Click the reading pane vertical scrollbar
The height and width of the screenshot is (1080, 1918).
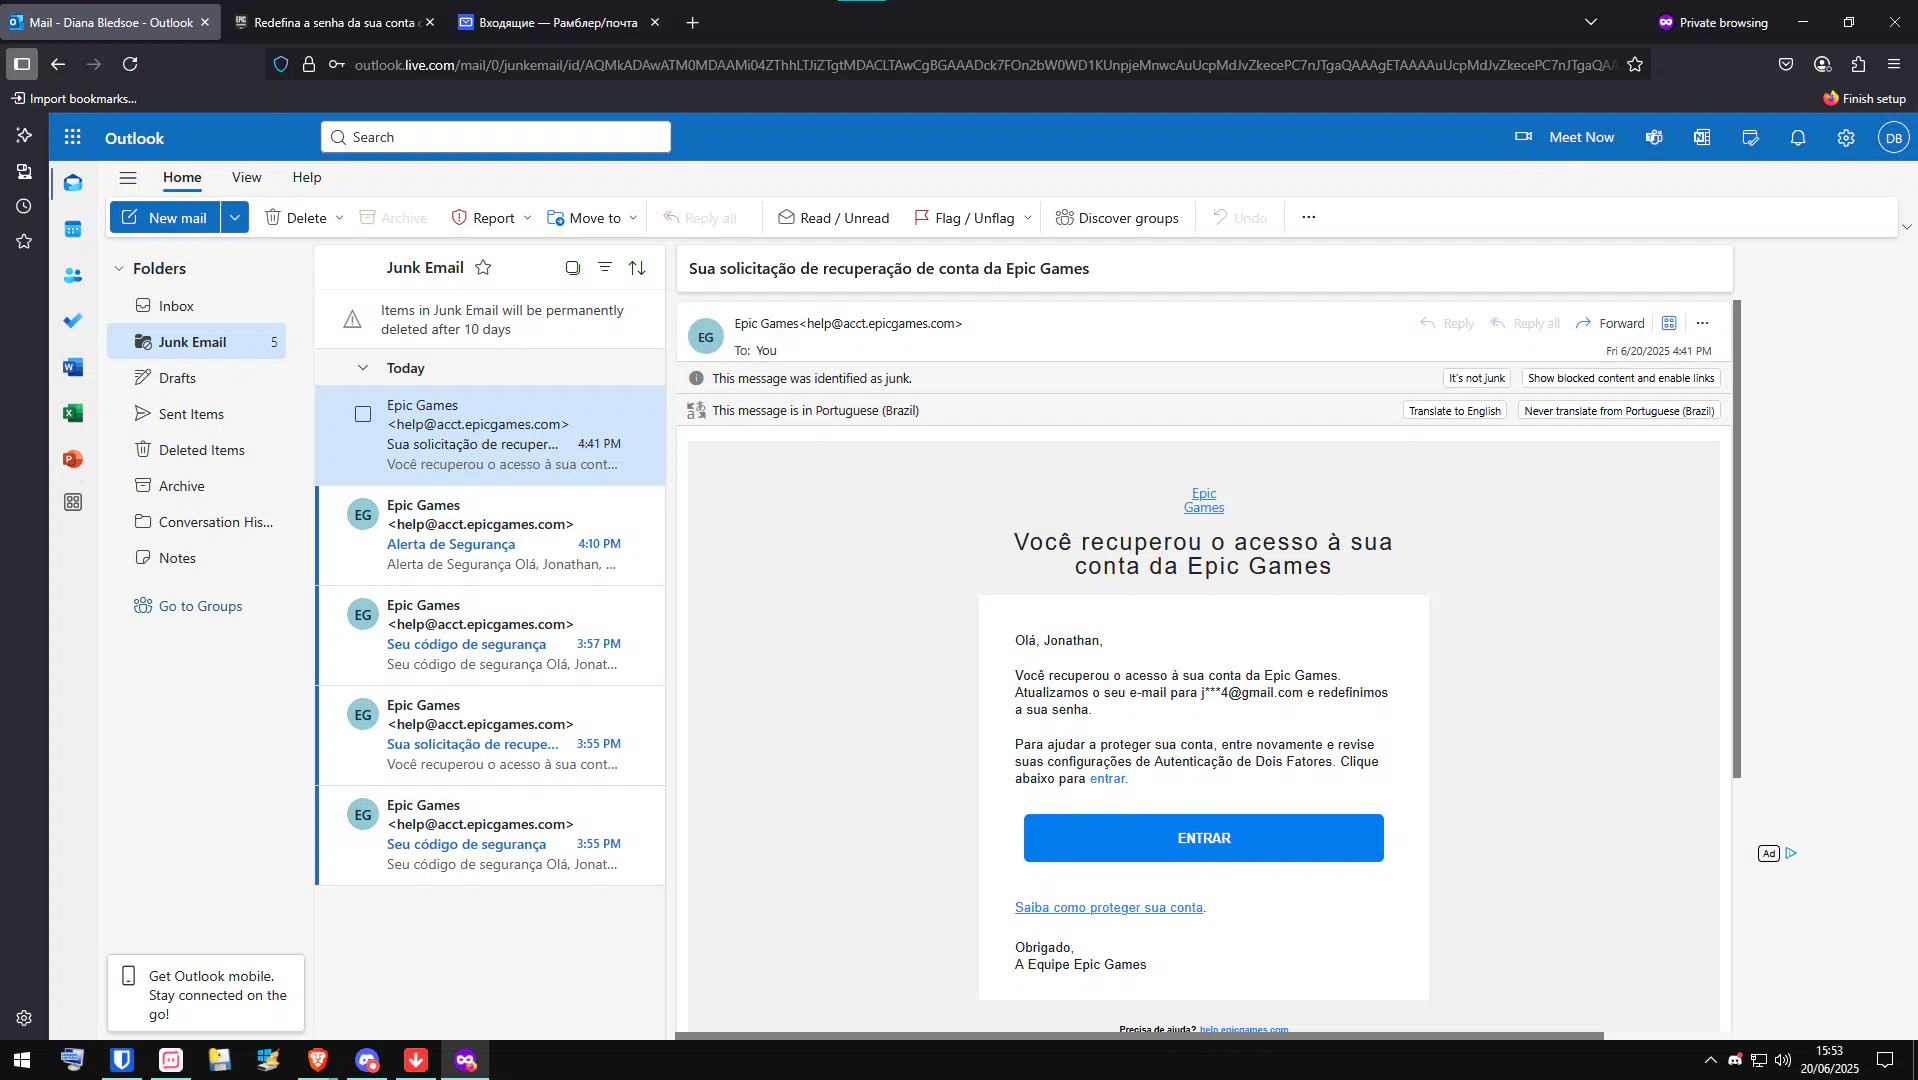pos(1737,538)
